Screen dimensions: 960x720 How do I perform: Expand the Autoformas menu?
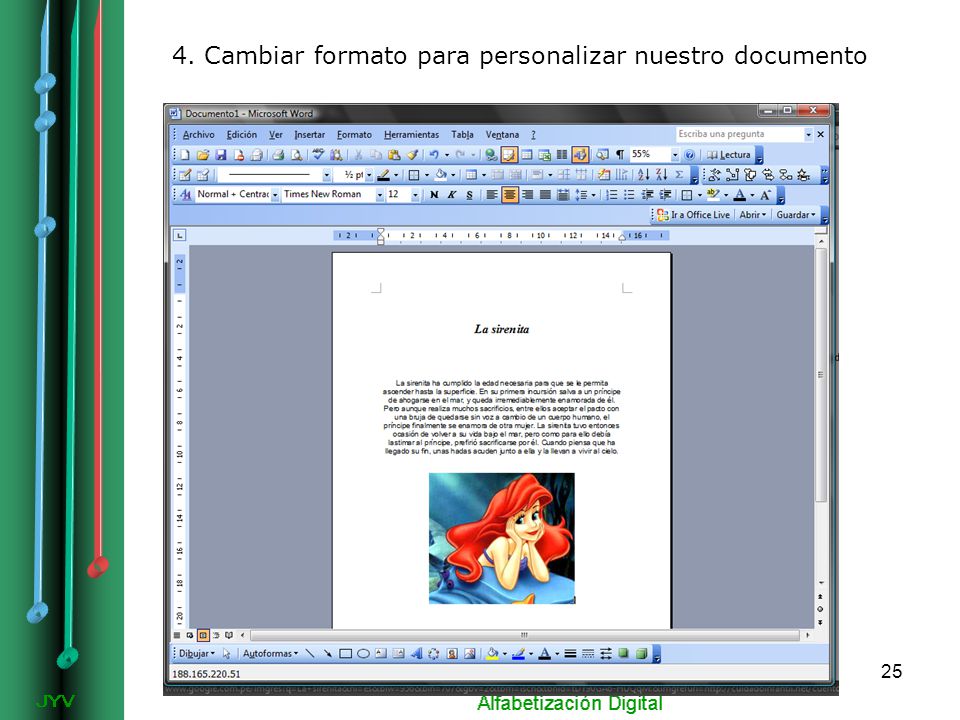270,654
